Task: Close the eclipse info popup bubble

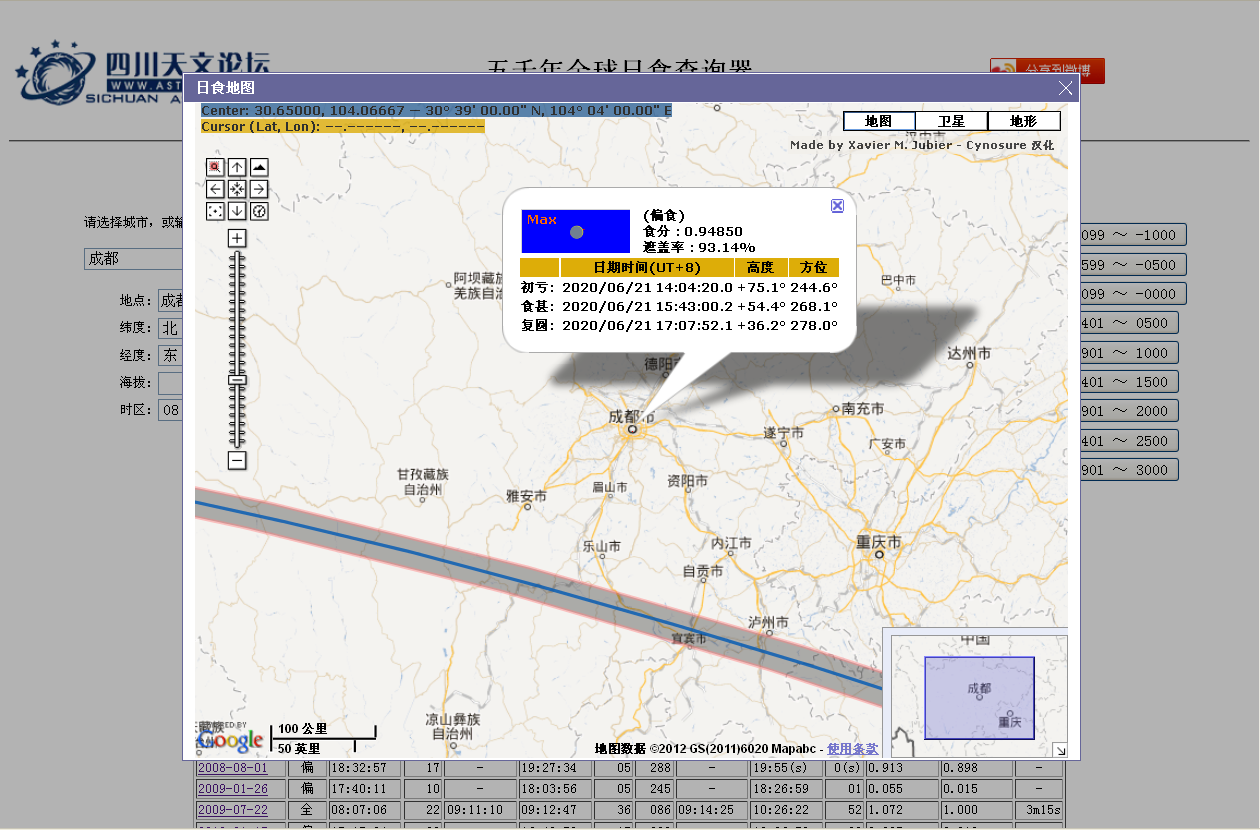Action: coord(837,206)
